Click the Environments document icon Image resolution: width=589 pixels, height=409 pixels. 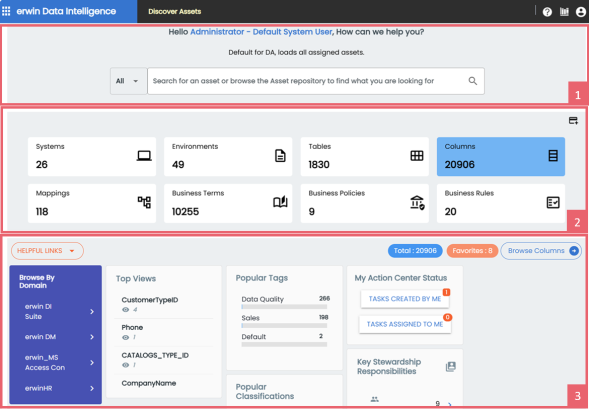[280, 155]
